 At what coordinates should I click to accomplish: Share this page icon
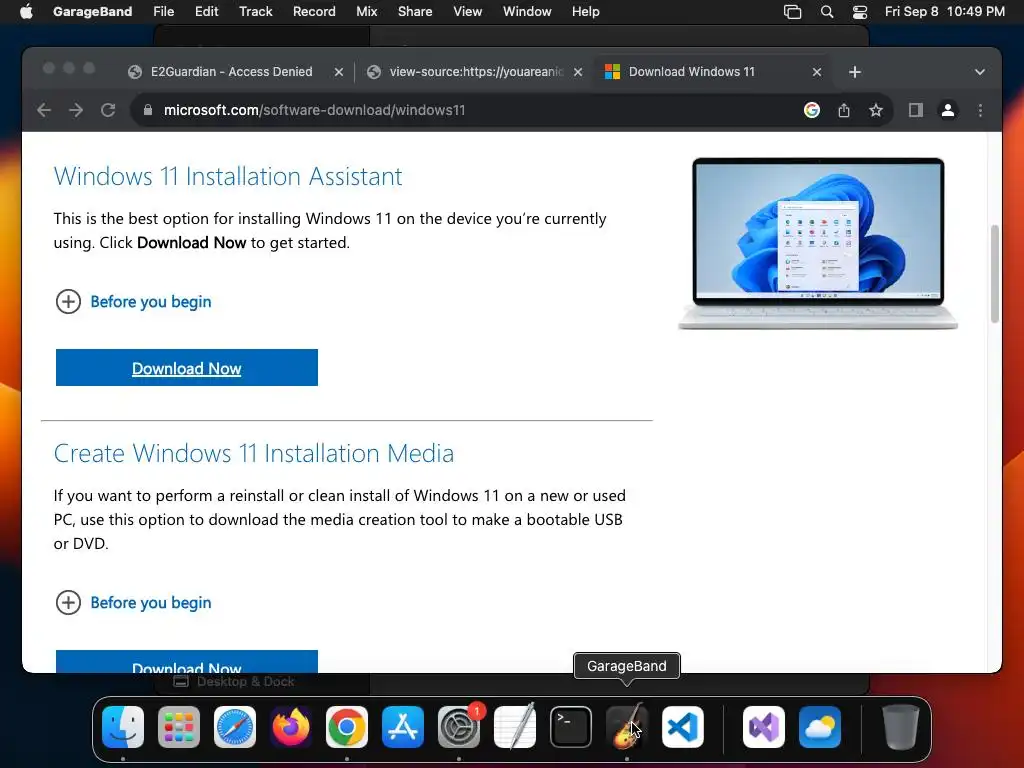point(844,110)
